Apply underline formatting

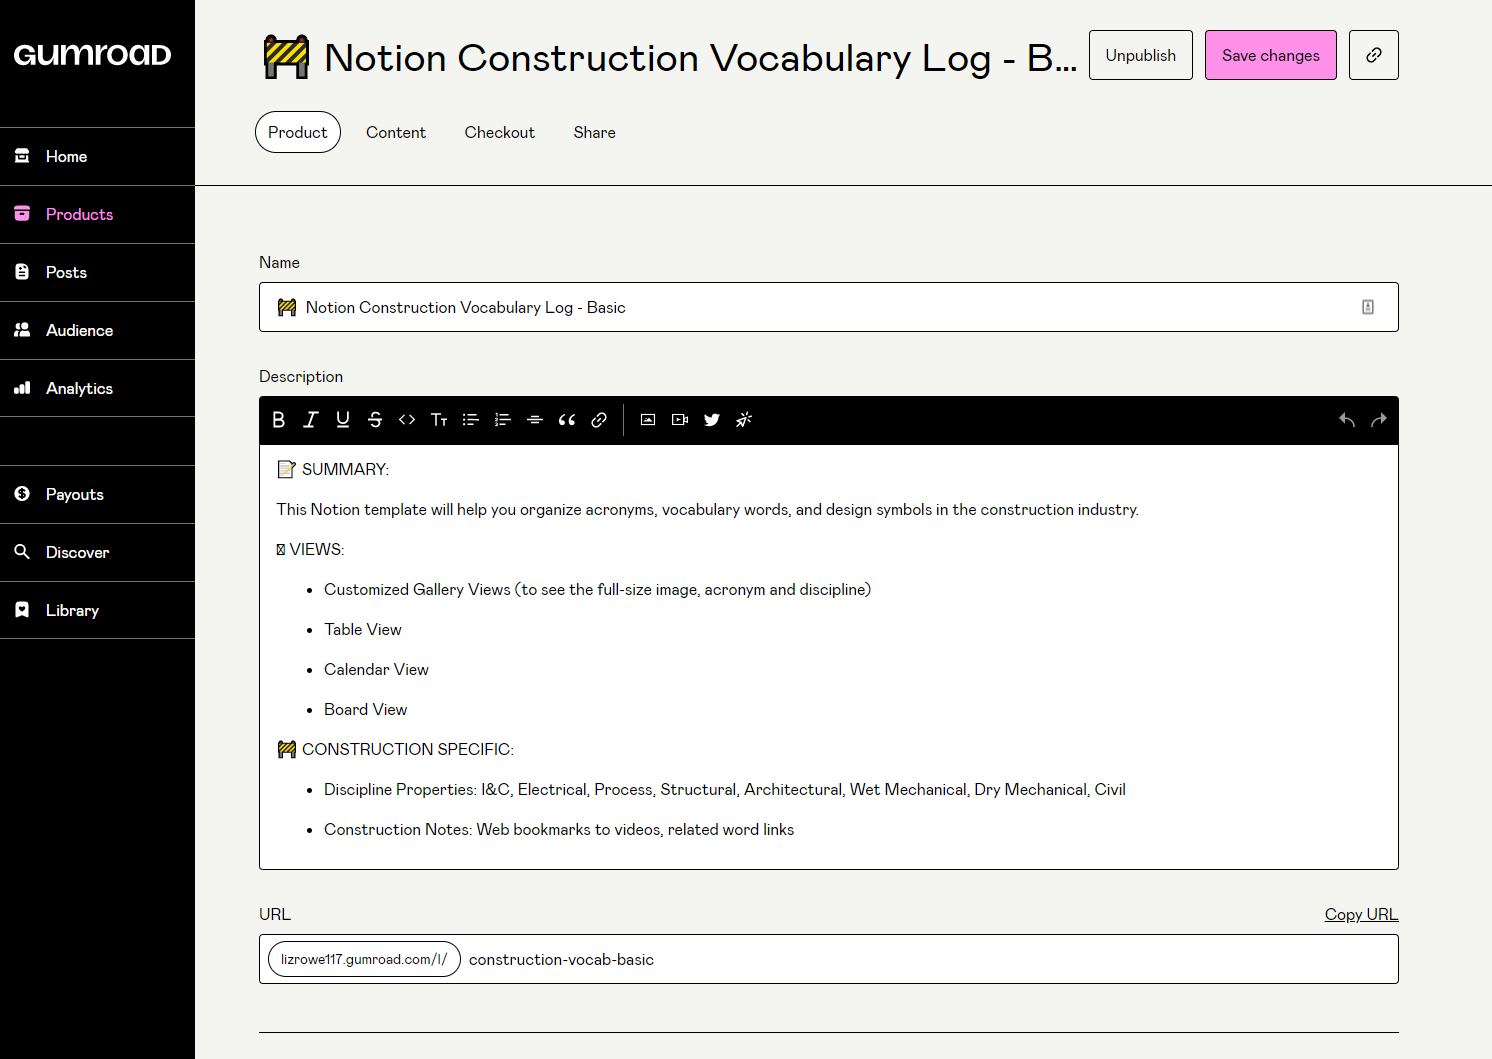343,420
